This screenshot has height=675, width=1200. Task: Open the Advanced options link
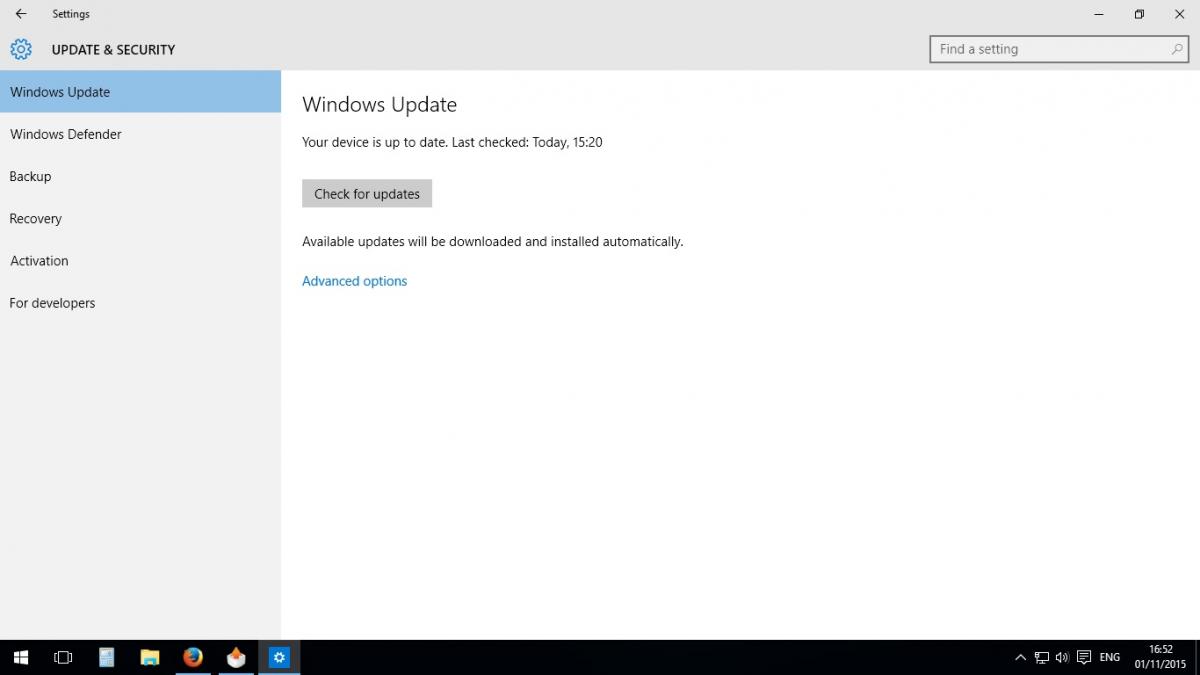coord(354,281)
